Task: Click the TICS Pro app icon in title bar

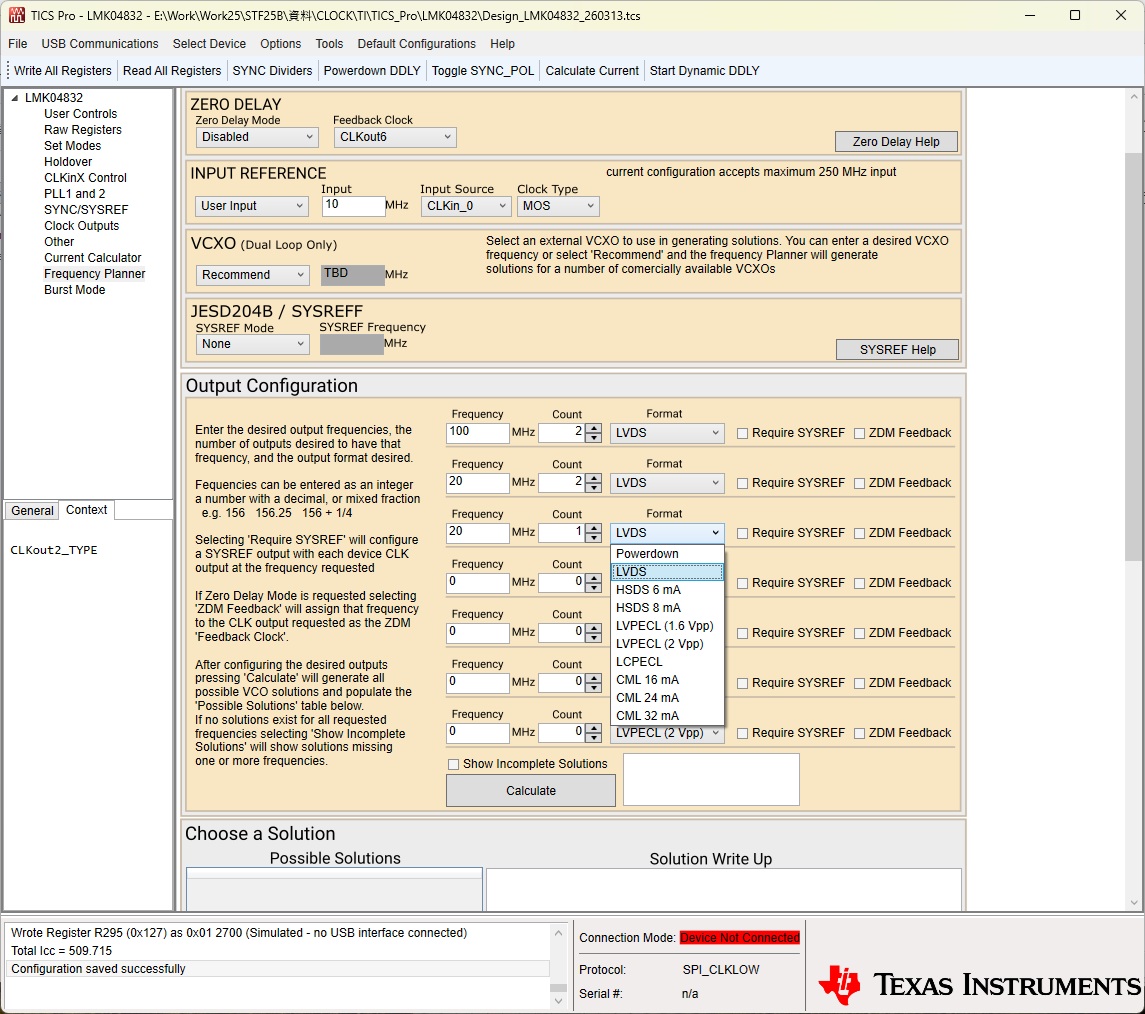Action: (x=16, y=15)
